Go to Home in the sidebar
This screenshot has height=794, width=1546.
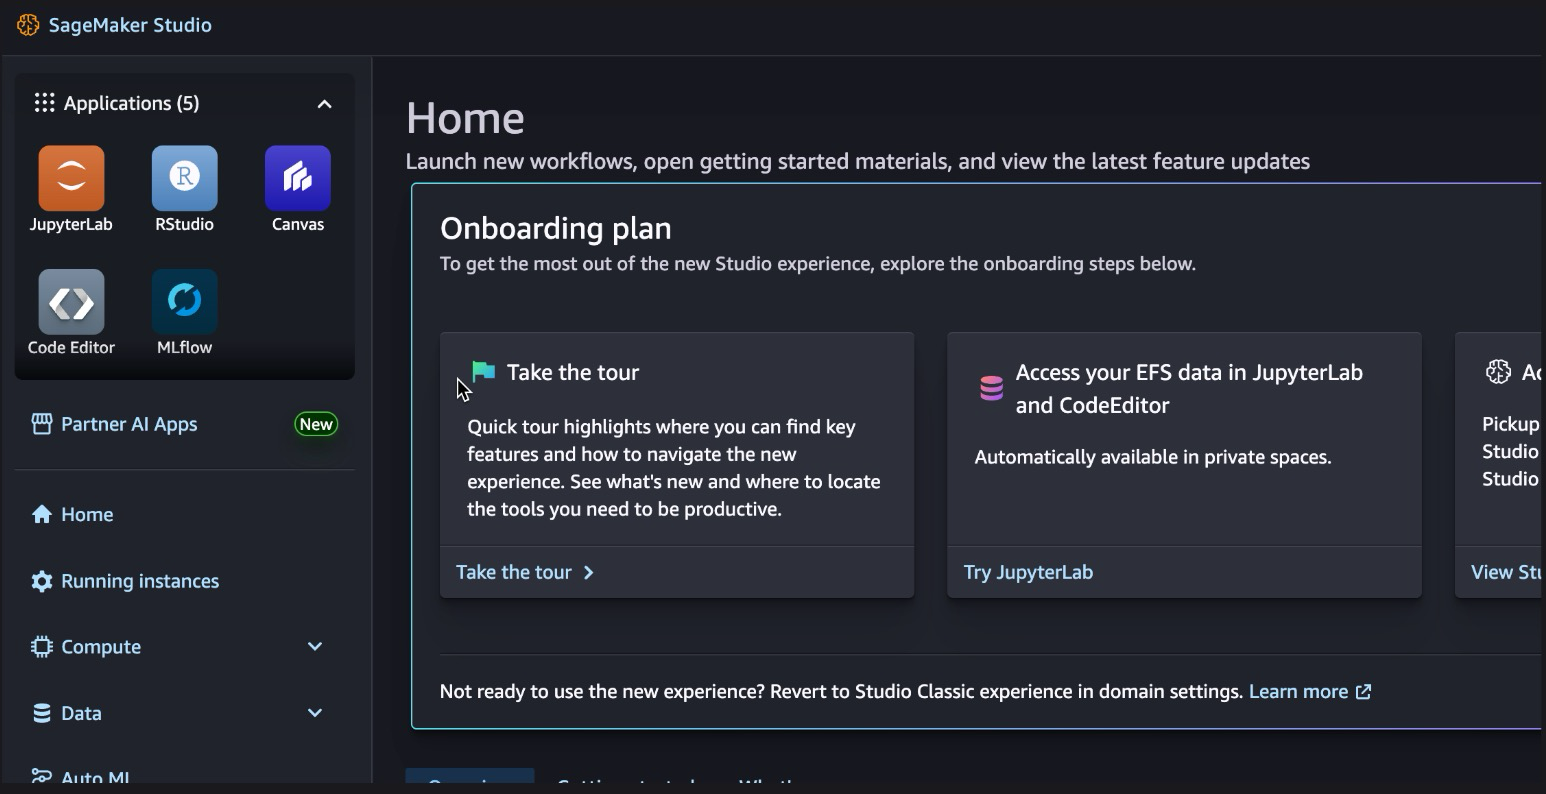pyautogui.click(x=87, y=514)
